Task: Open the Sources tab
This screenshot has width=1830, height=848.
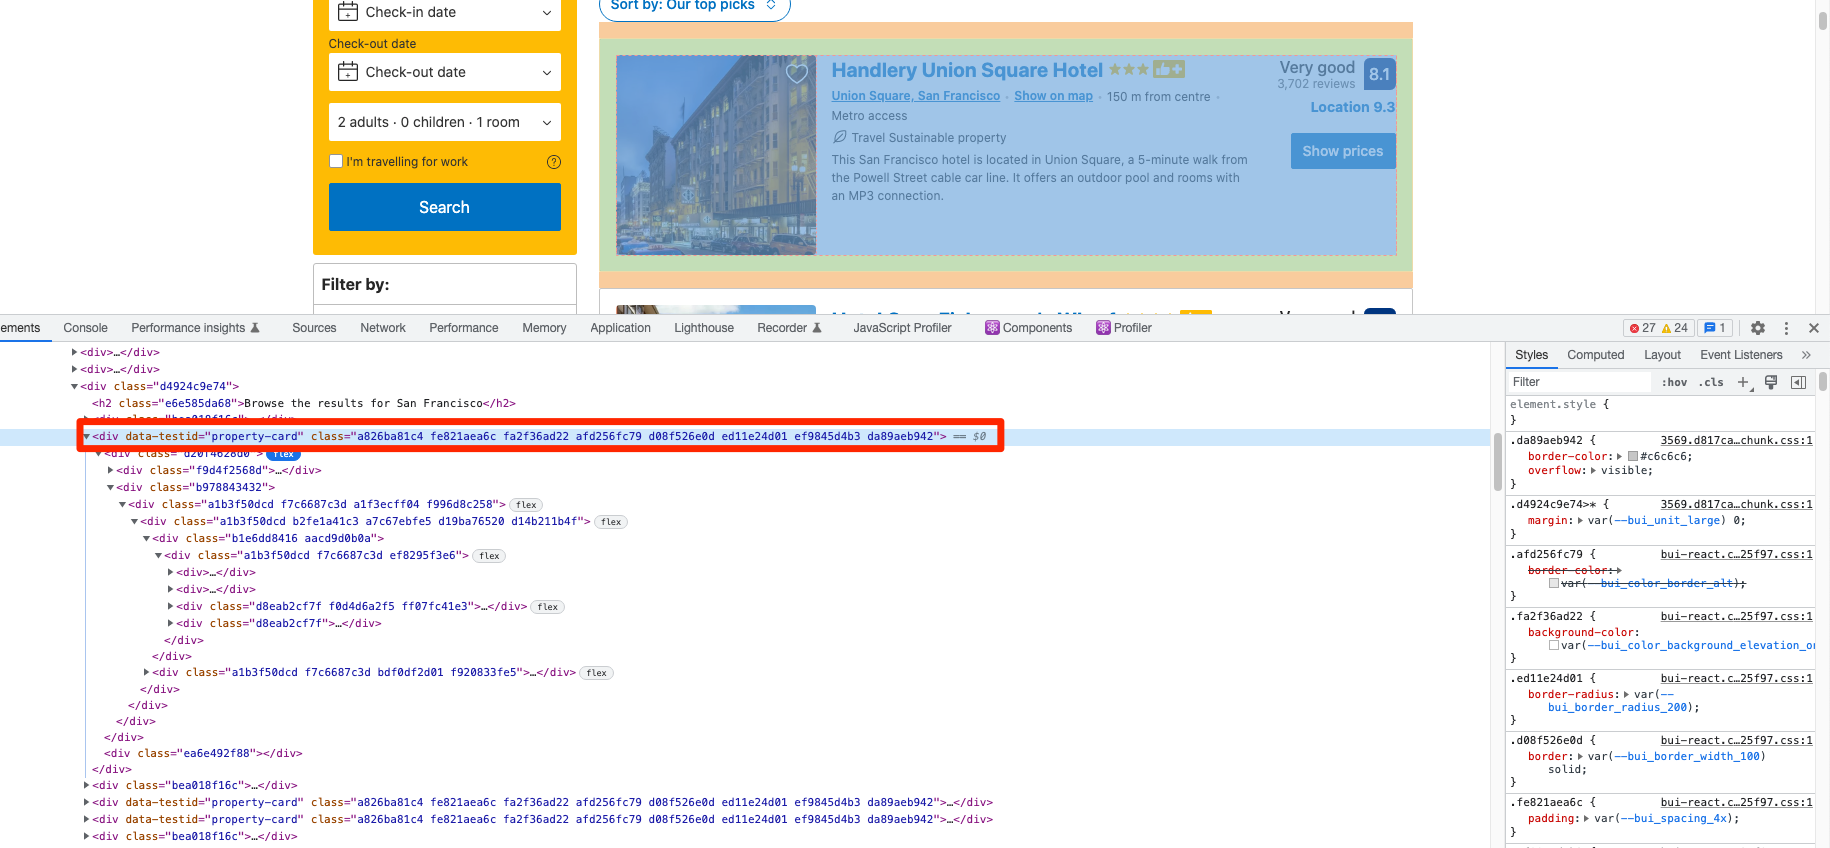Action: [x=314, y=328]
